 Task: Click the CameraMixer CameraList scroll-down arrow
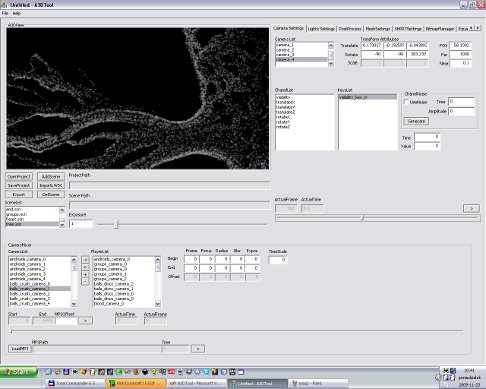[x=74, y=304]
